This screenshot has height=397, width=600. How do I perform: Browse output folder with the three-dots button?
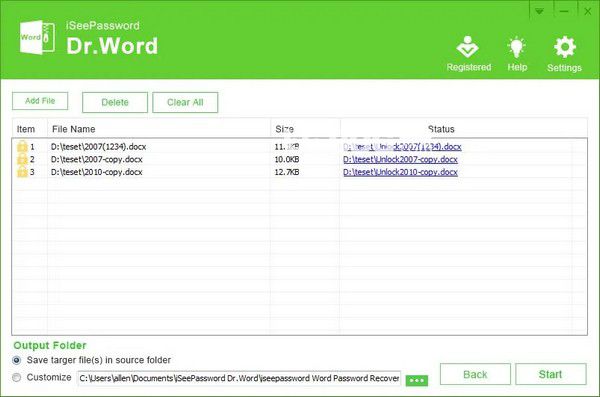click(x=417, y=381)
